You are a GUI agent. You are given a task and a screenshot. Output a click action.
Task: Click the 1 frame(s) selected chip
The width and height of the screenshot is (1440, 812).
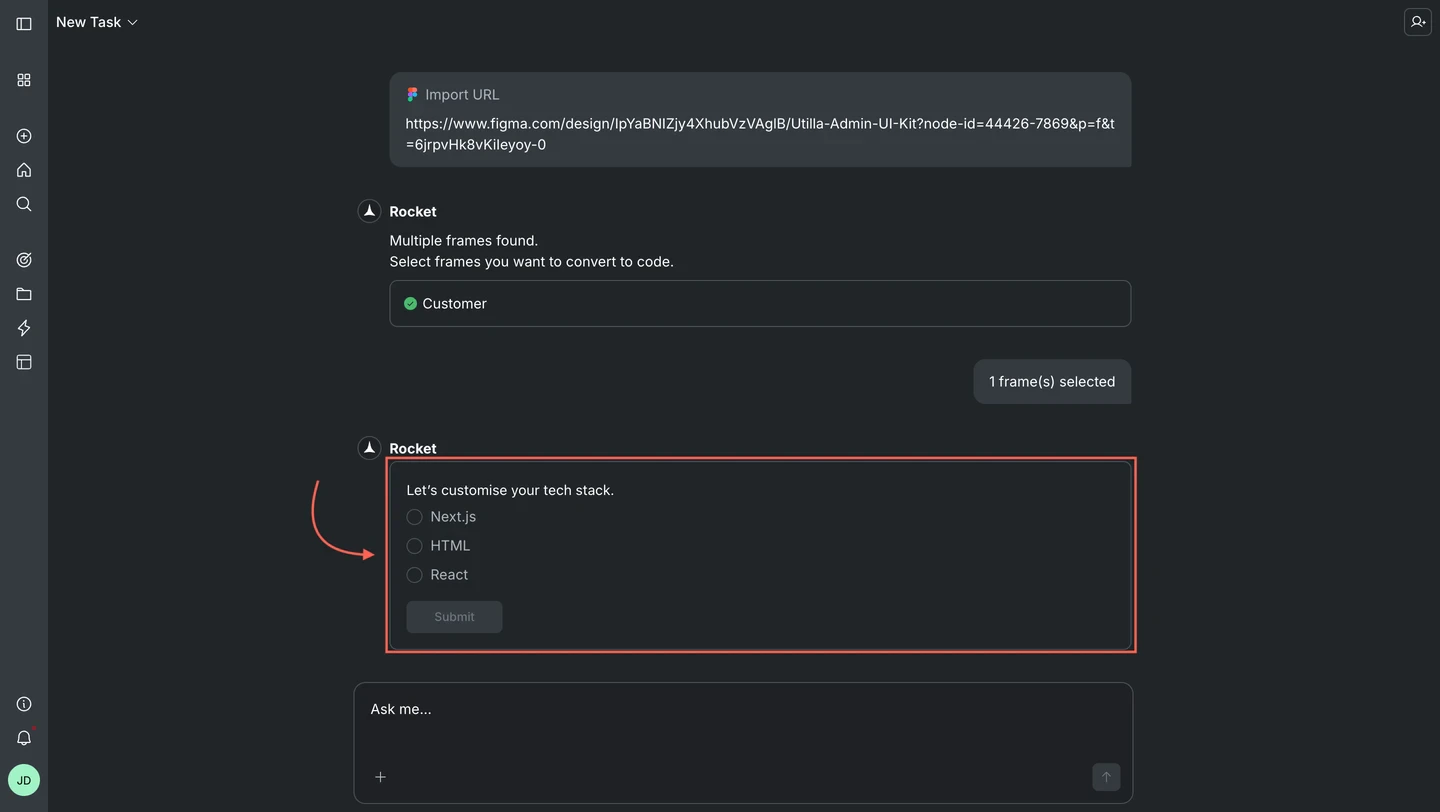(1052, 381)
